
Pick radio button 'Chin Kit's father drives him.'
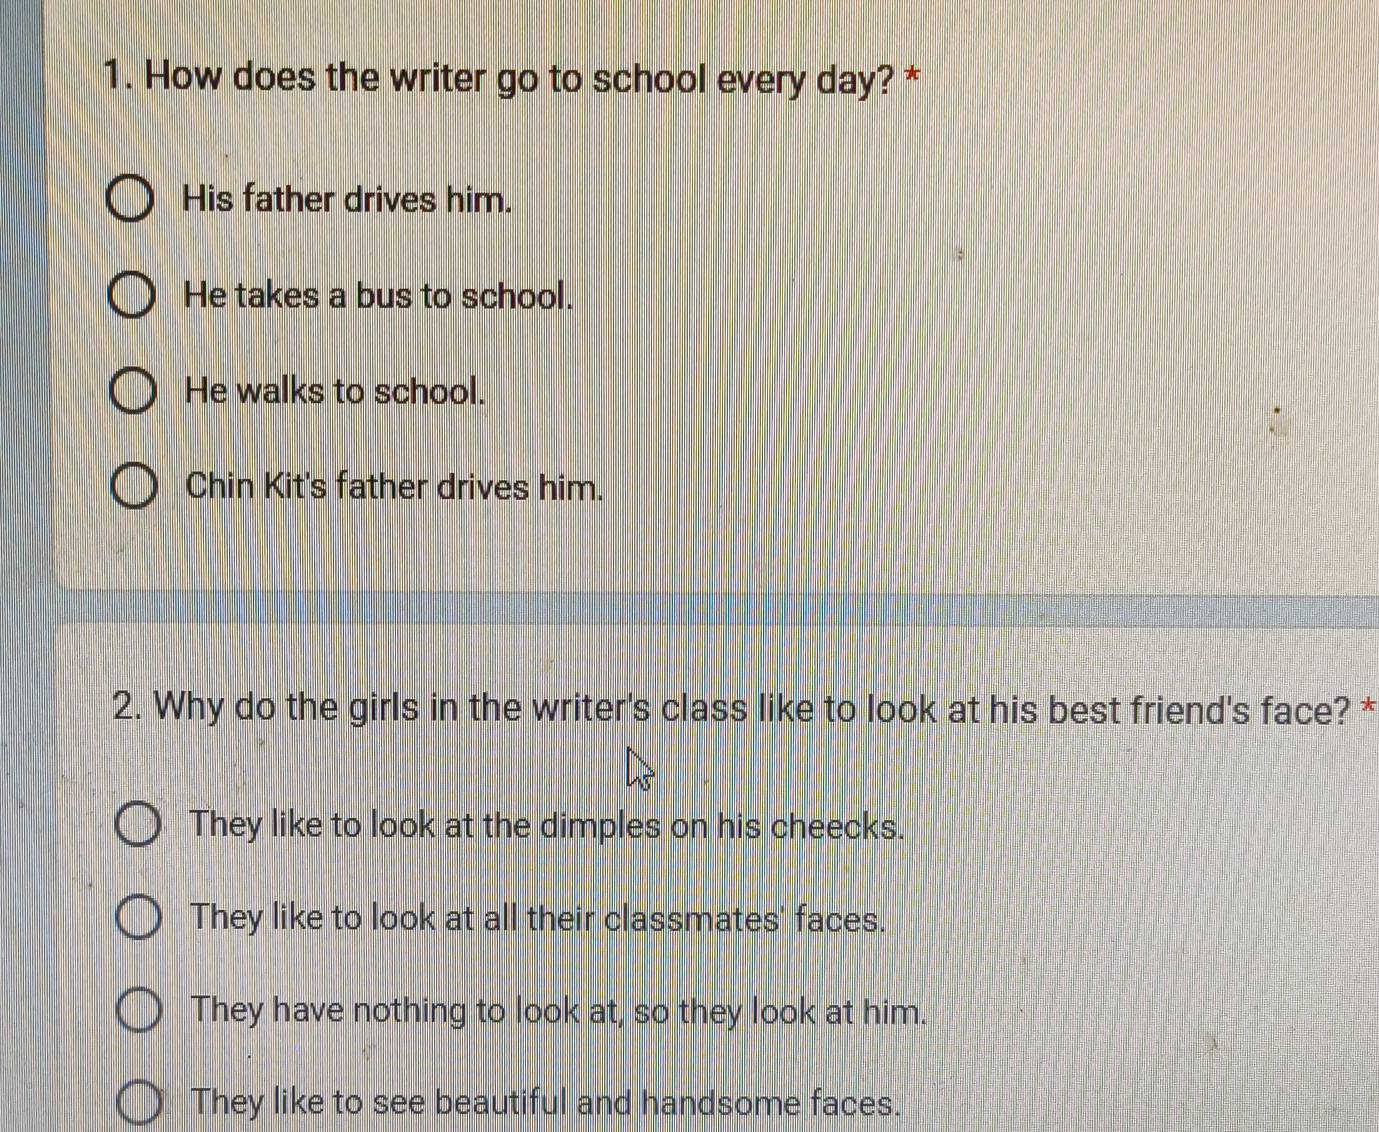pyautogui.click(x=133, y=488)
